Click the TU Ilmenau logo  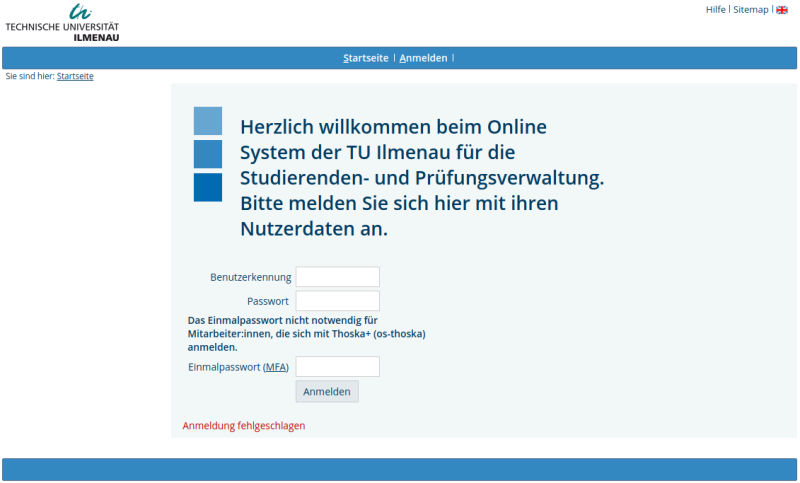[62, 23]
